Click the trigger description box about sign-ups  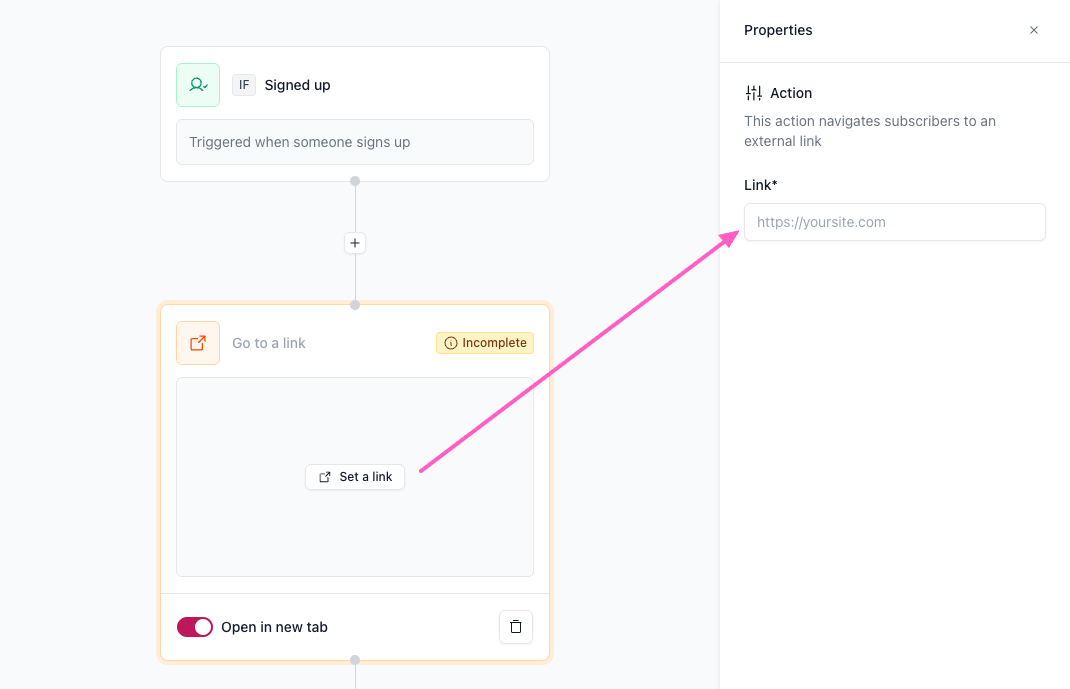pyautogui.click(x=355, y=142)
